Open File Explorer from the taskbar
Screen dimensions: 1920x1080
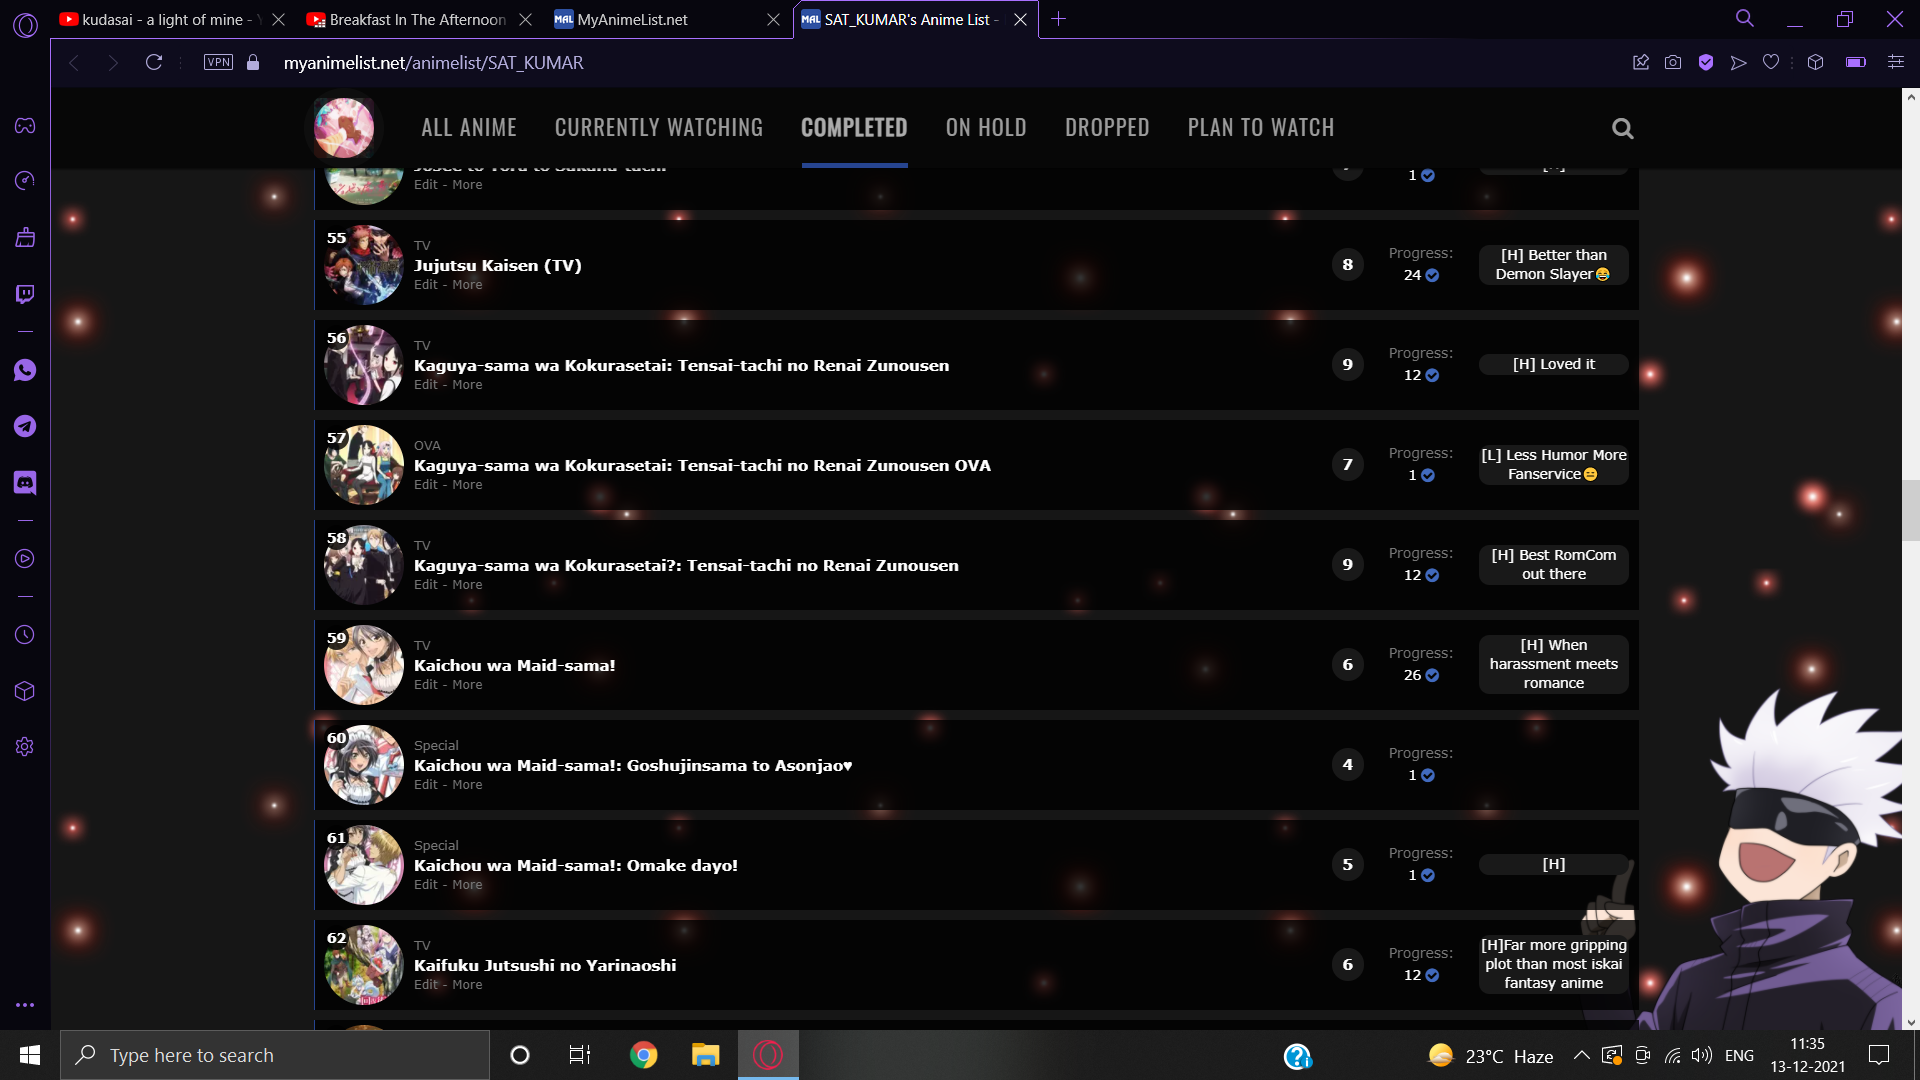pos(706,1055)
